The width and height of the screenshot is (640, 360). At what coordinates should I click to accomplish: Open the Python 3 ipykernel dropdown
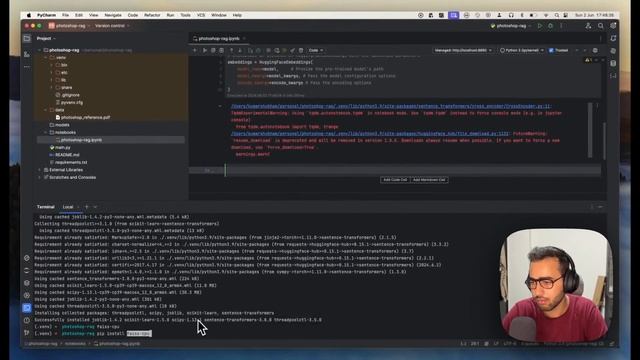coord(522,50)
